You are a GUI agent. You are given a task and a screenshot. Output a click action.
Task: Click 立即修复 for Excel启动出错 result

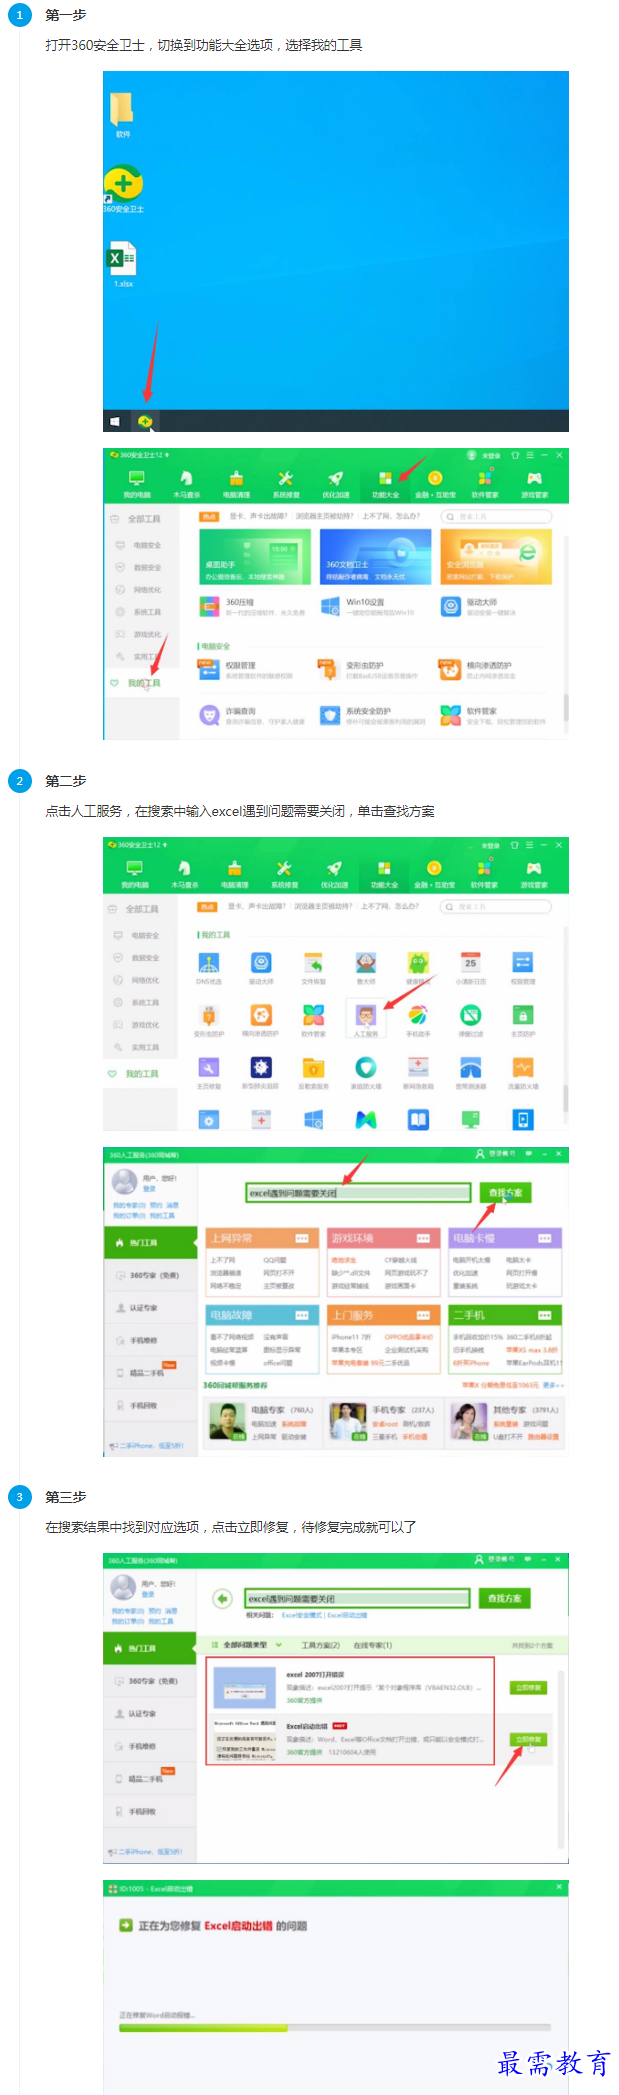tap(528, 1740)
